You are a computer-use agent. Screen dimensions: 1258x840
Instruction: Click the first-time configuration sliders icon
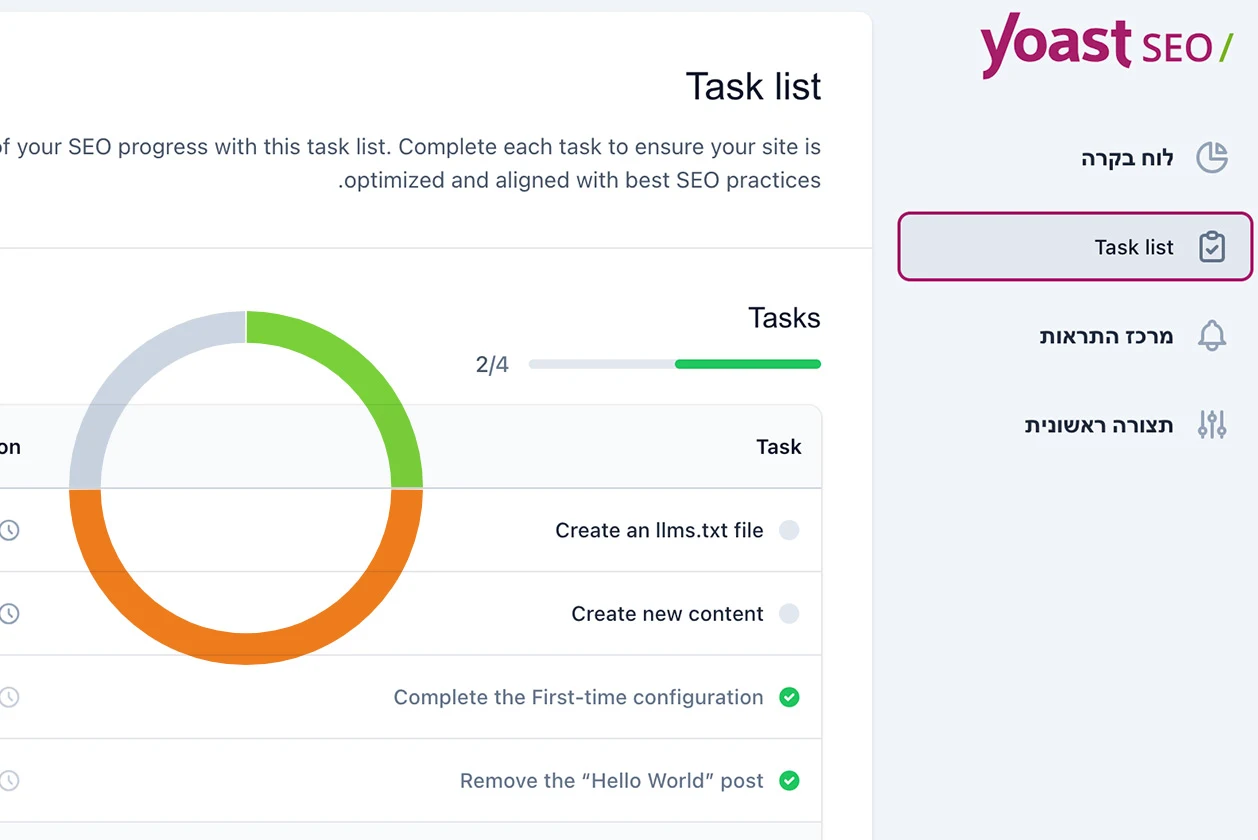point(1212,425)
